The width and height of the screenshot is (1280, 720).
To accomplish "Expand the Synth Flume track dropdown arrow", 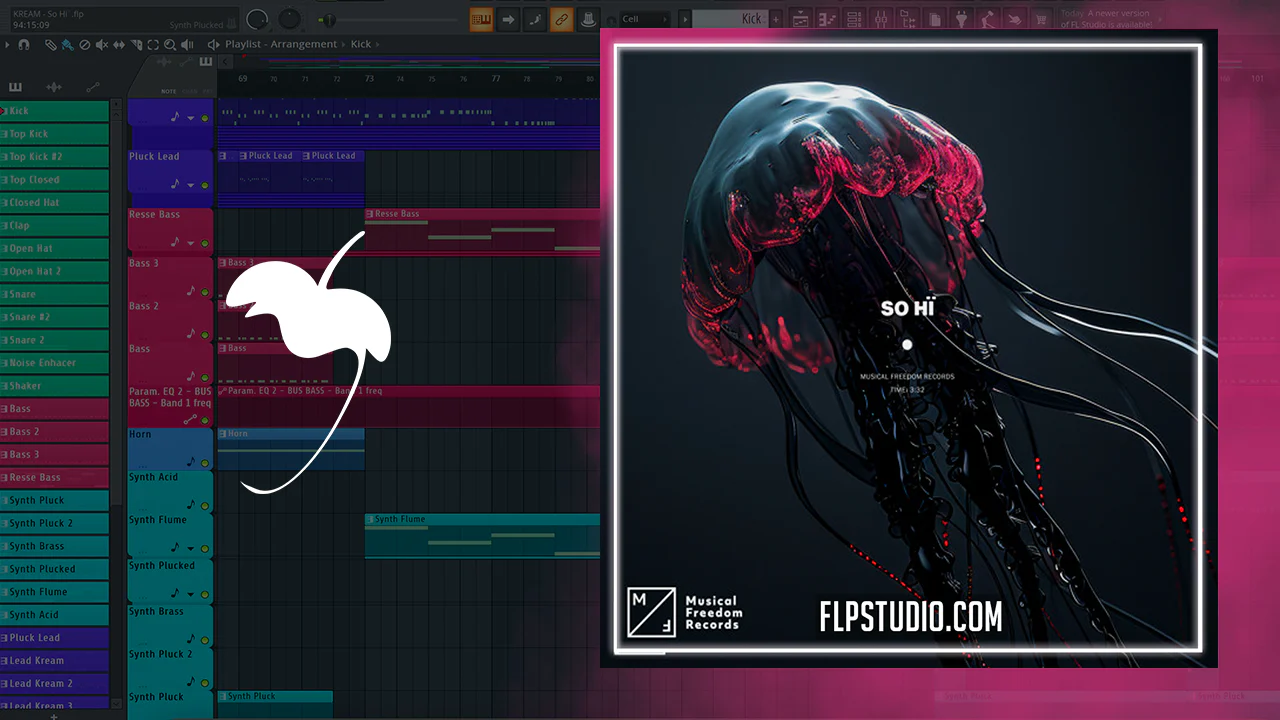I will [x=190, y=549].
